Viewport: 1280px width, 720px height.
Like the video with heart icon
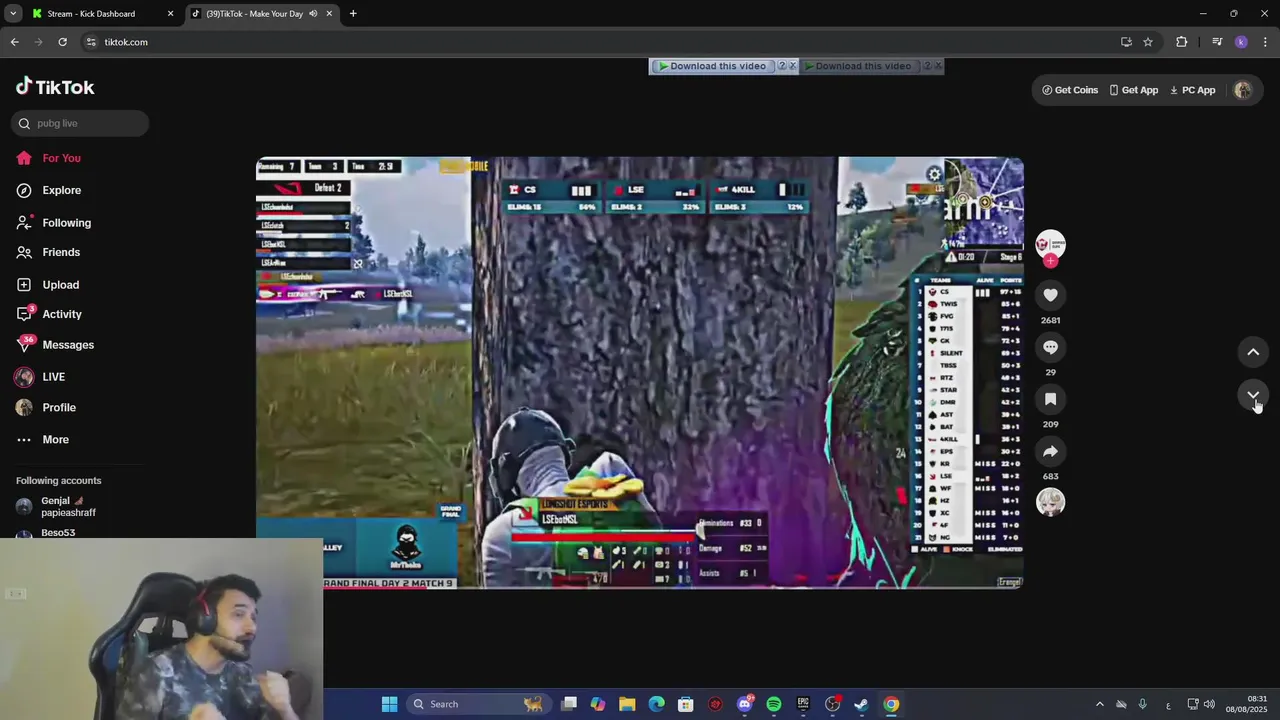pos(1050,295)
